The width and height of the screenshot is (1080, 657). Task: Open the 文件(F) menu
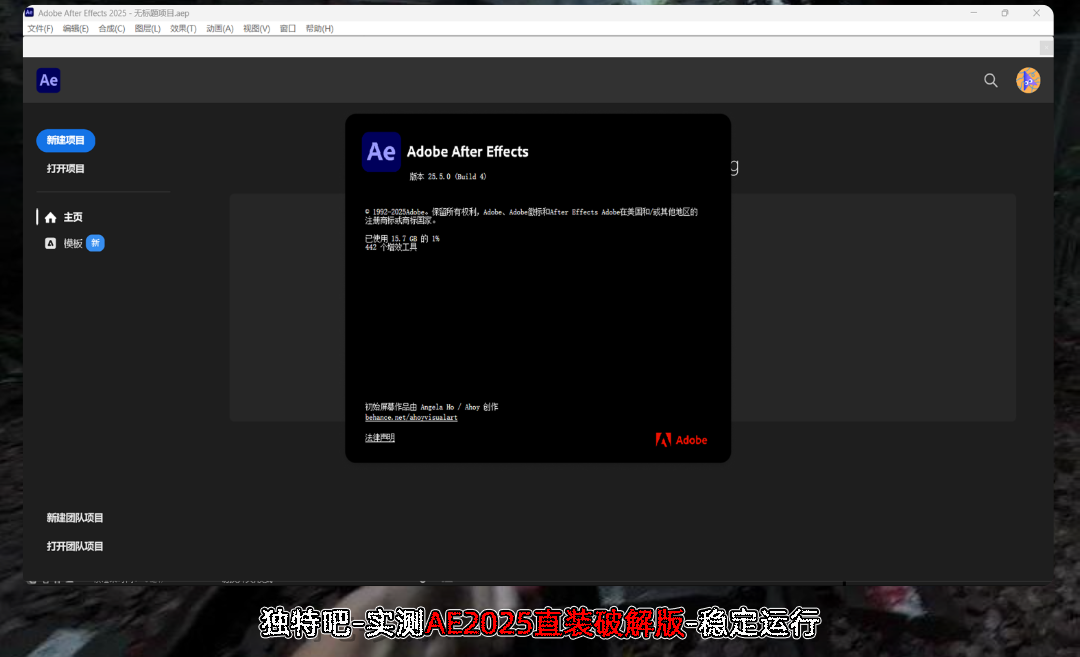coord(40,28)
